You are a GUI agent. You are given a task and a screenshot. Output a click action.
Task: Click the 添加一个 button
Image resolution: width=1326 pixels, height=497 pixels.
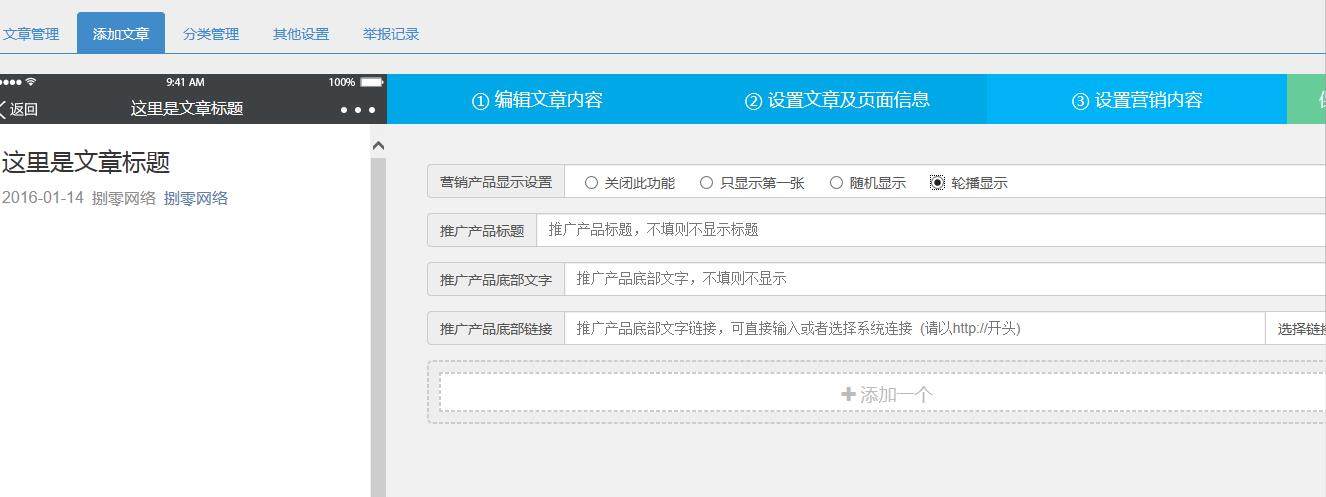click(x=883, y=393)
